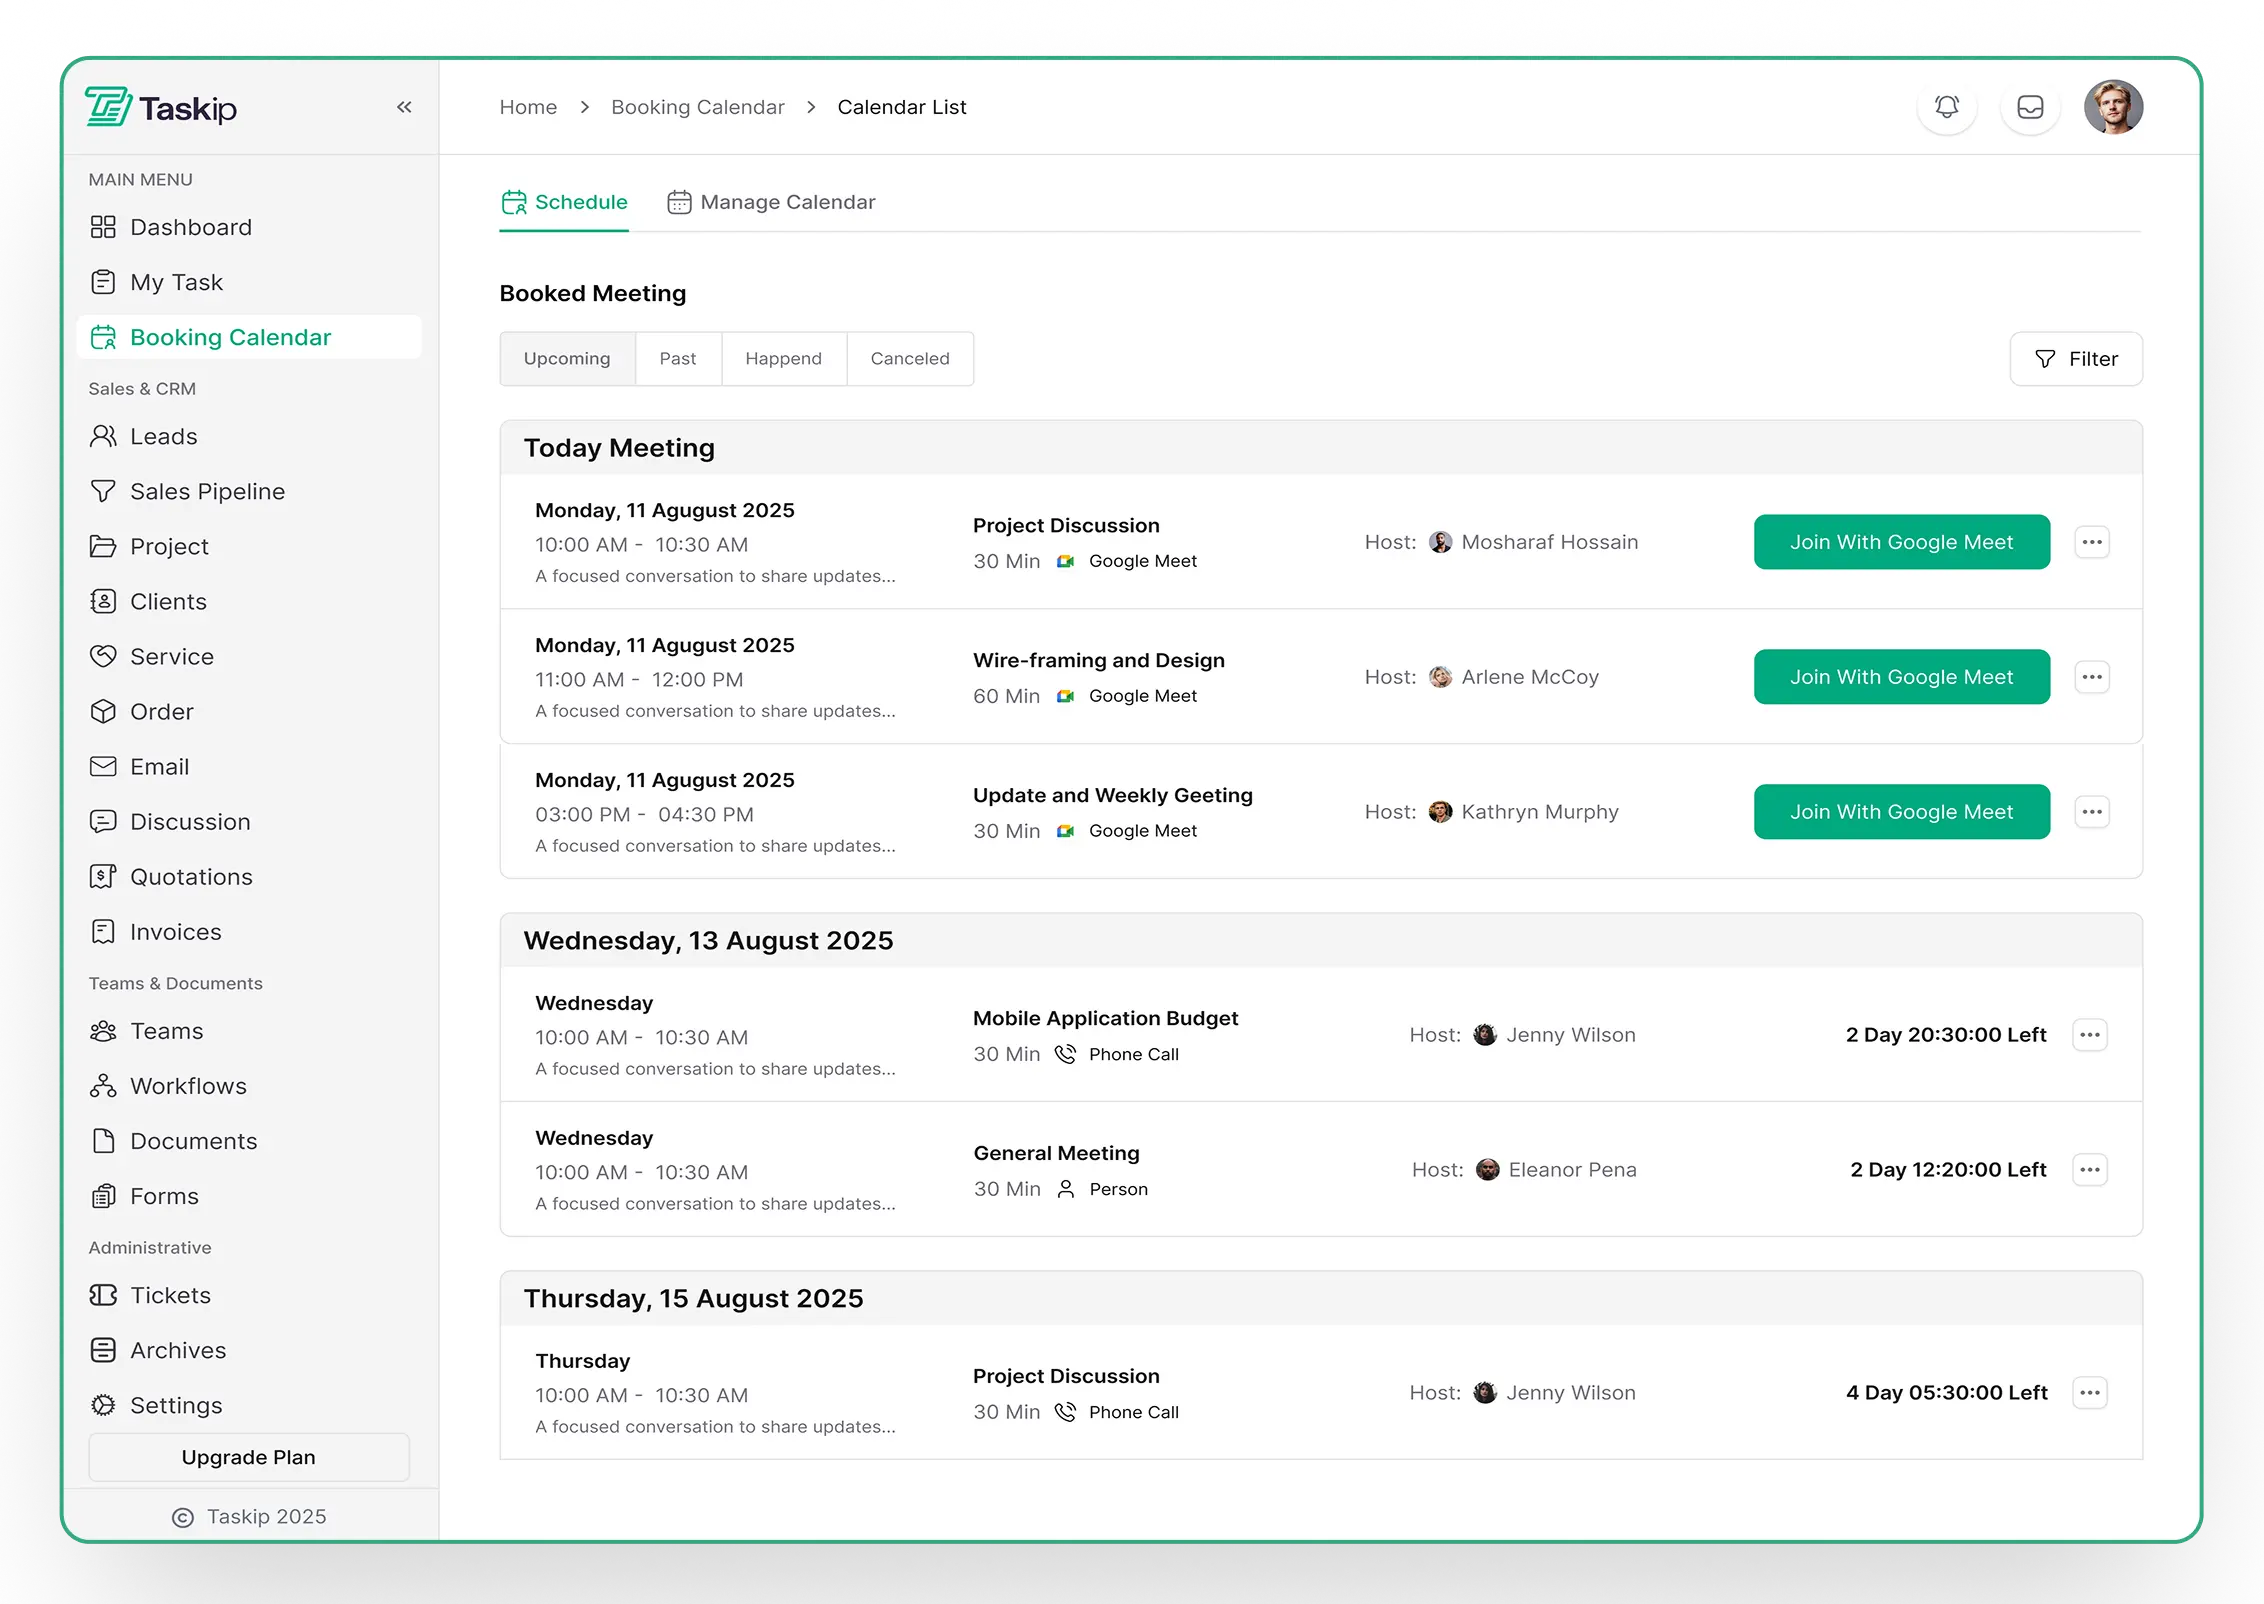This screenshot has width=2264, height=1604.
Task: Open the inbox tray icon
Action: point(2029,107)
